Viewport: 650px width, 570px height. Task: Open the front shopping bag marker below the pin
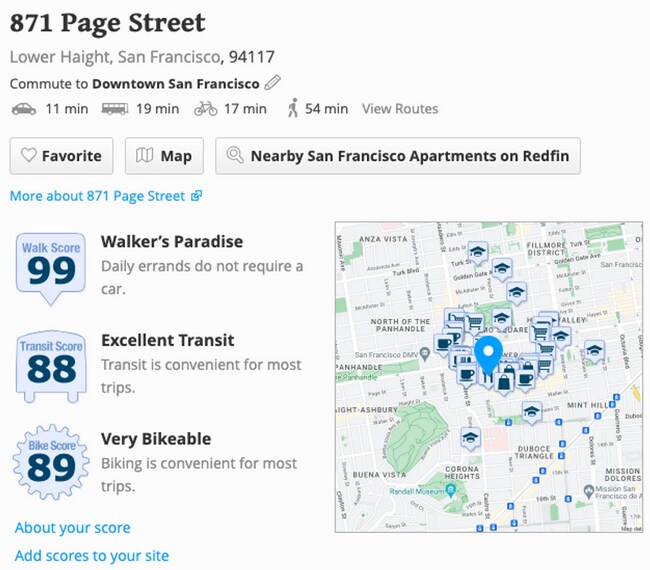click(x=503, y=383)
